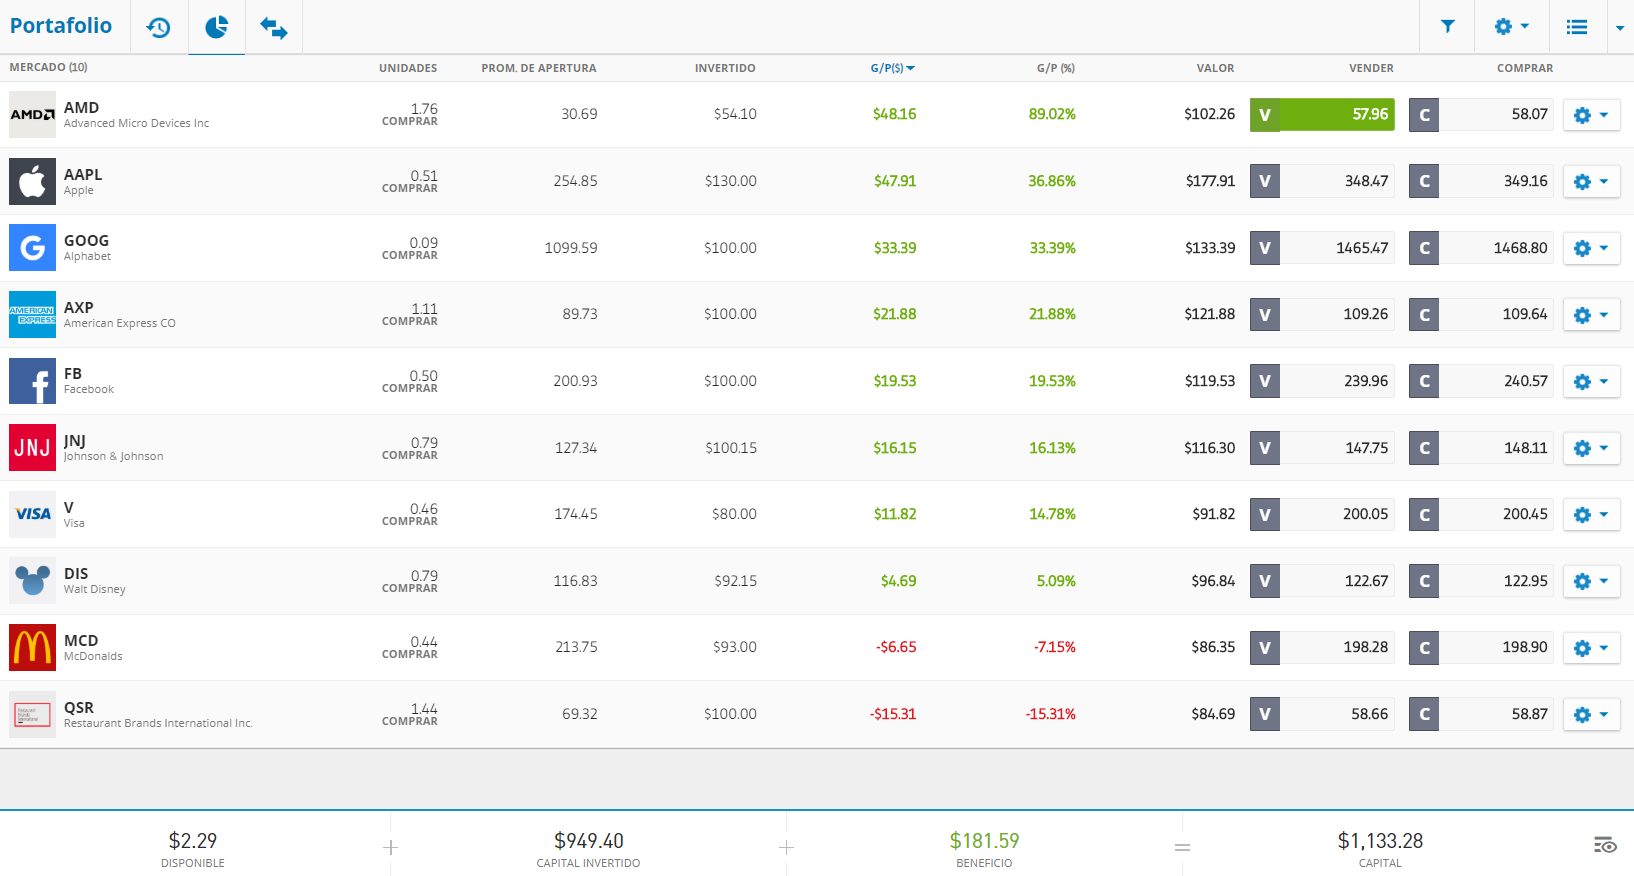Click the American Express logo
Viewport: 1634px width, 876px height.
(x=32, y=314)
